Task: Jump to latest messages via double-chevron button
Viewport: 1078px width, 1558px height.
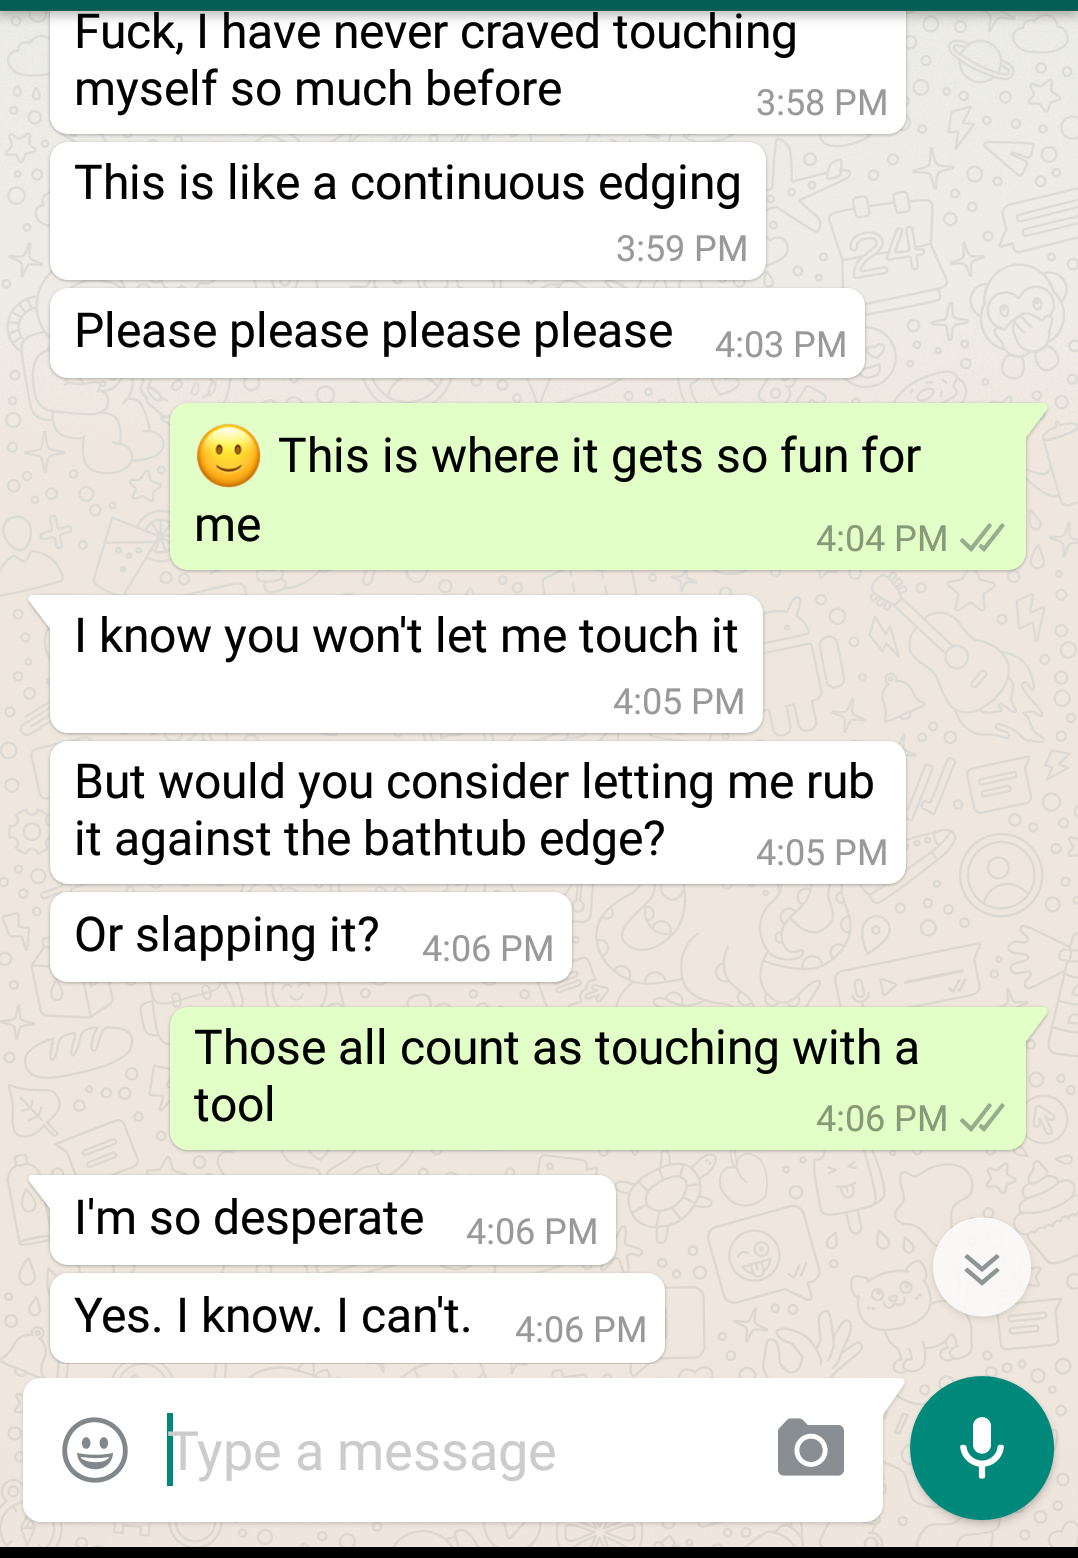Action: [x=981, y=1267]
